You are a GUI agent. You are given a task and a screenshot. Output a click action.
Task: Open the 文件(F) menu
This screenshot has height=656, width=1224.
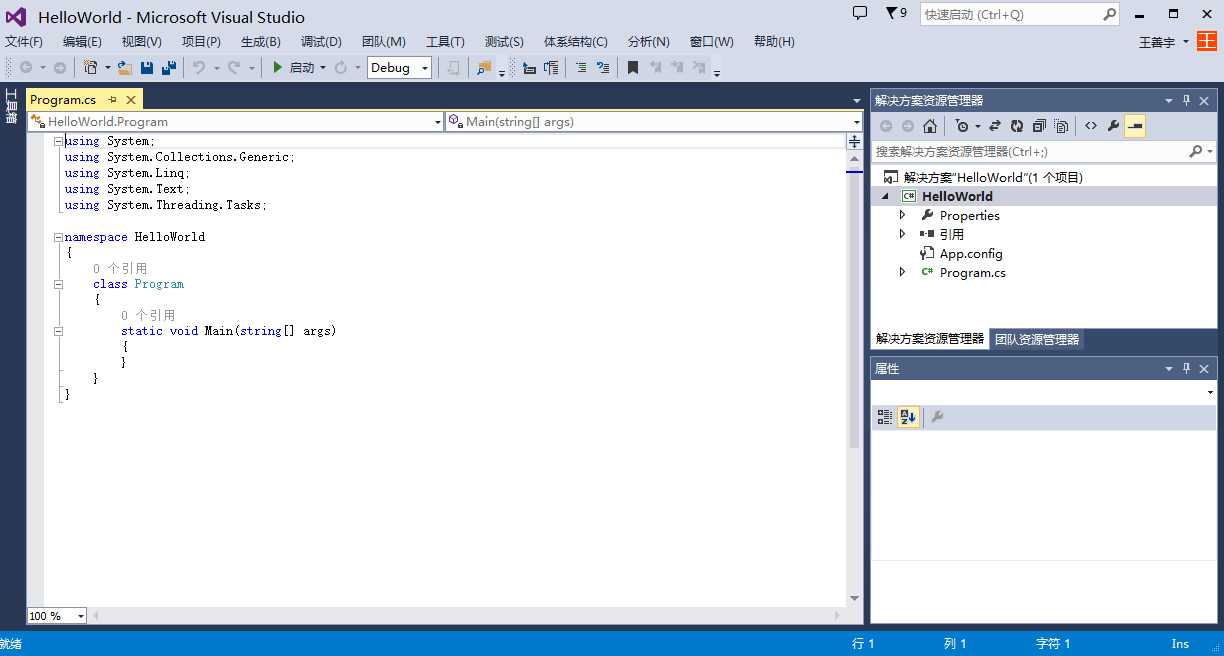click(24, 41)
